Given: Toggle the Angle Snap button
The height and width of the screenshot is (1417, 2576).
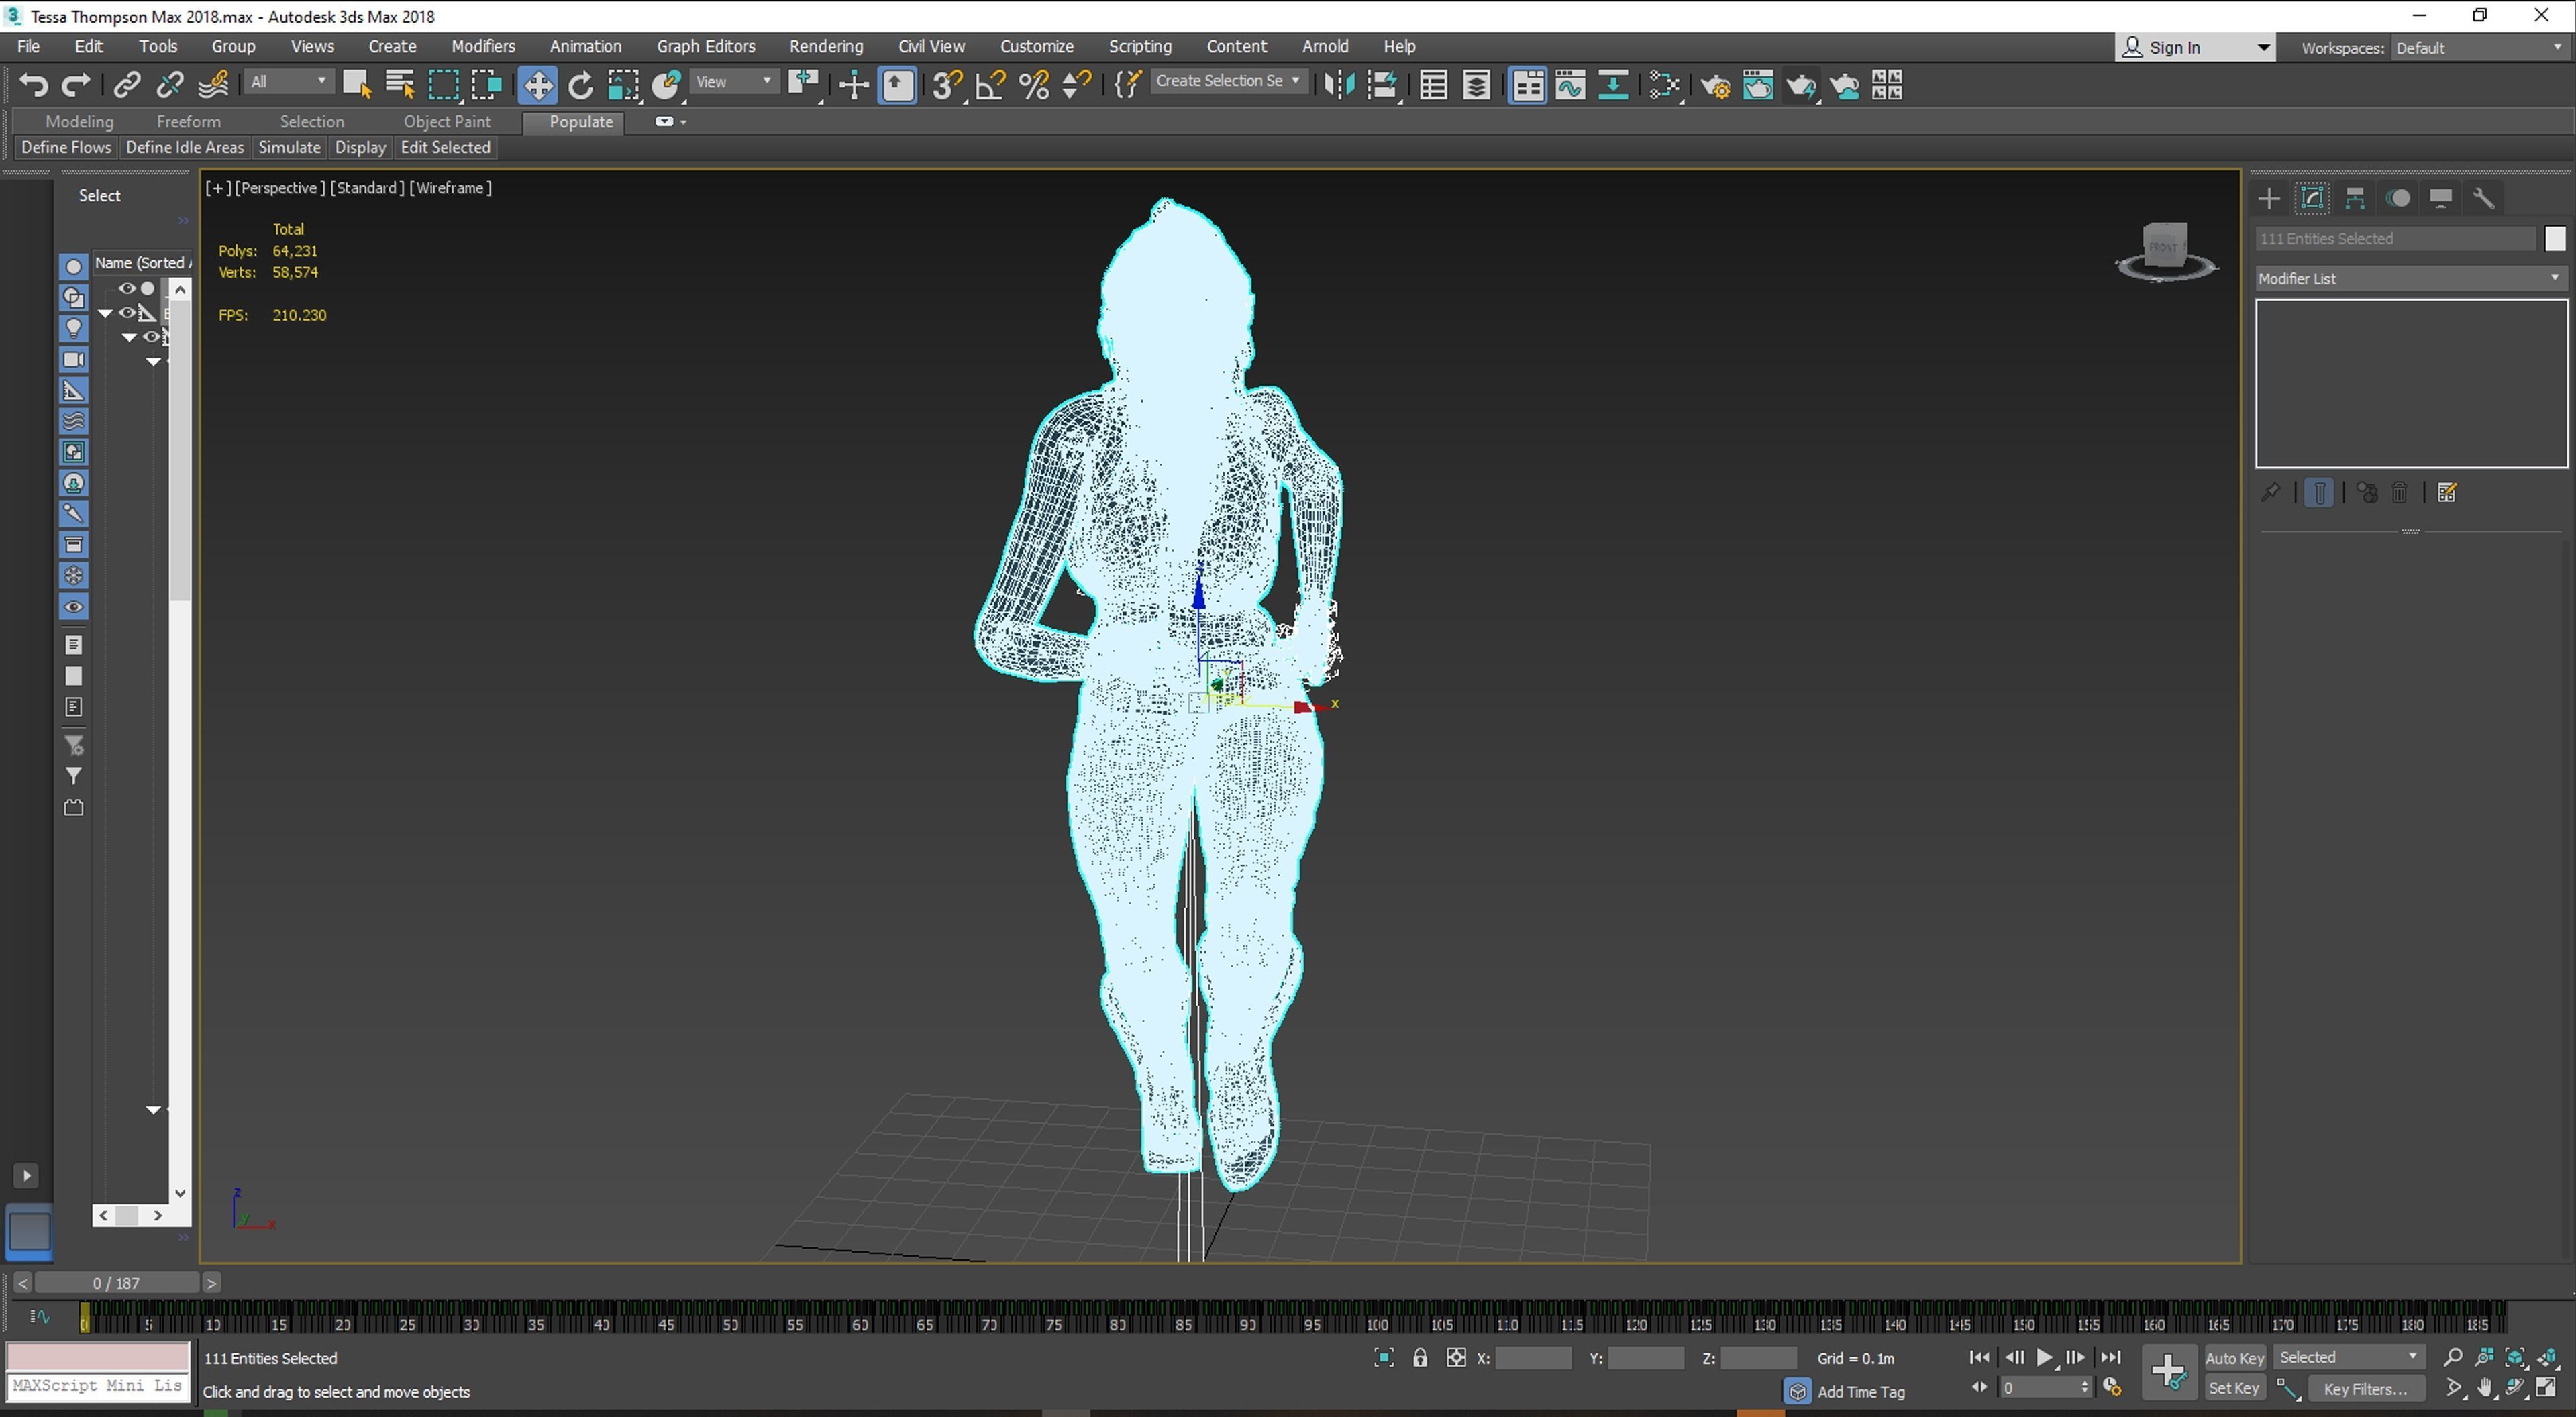Looking at the screenshot, I should [990, 86].
